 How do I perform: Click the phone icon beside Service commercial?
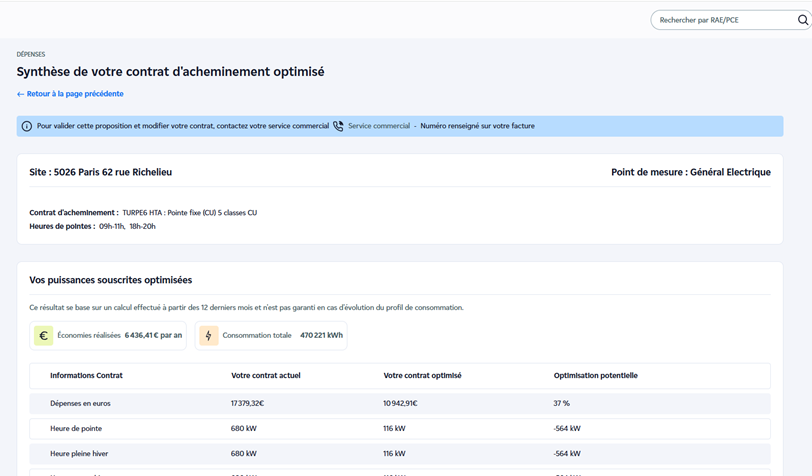pos(338,126)
